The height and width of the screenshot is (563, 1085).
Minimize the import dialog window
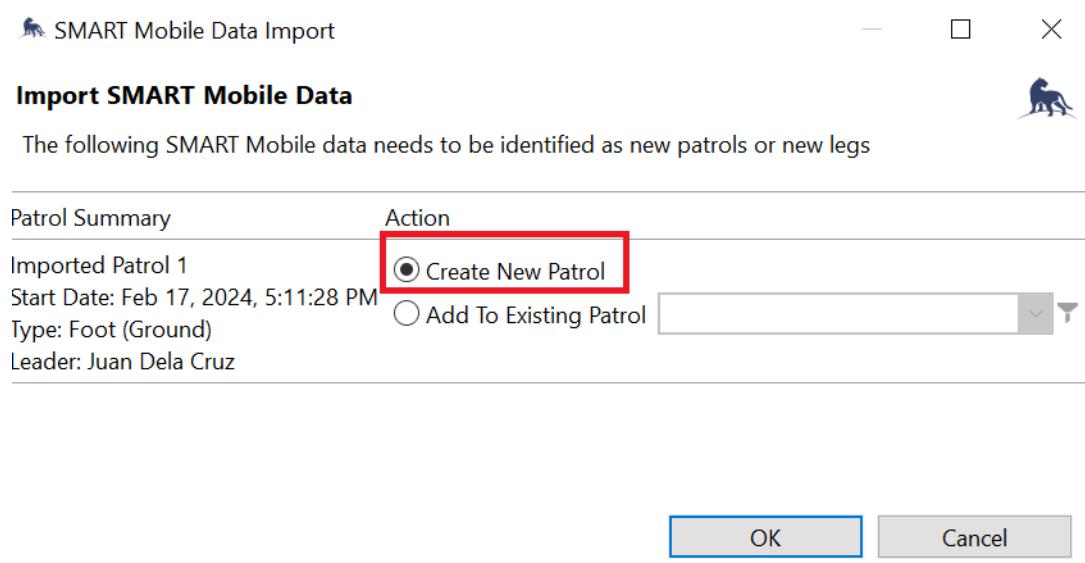coord(873,31)
